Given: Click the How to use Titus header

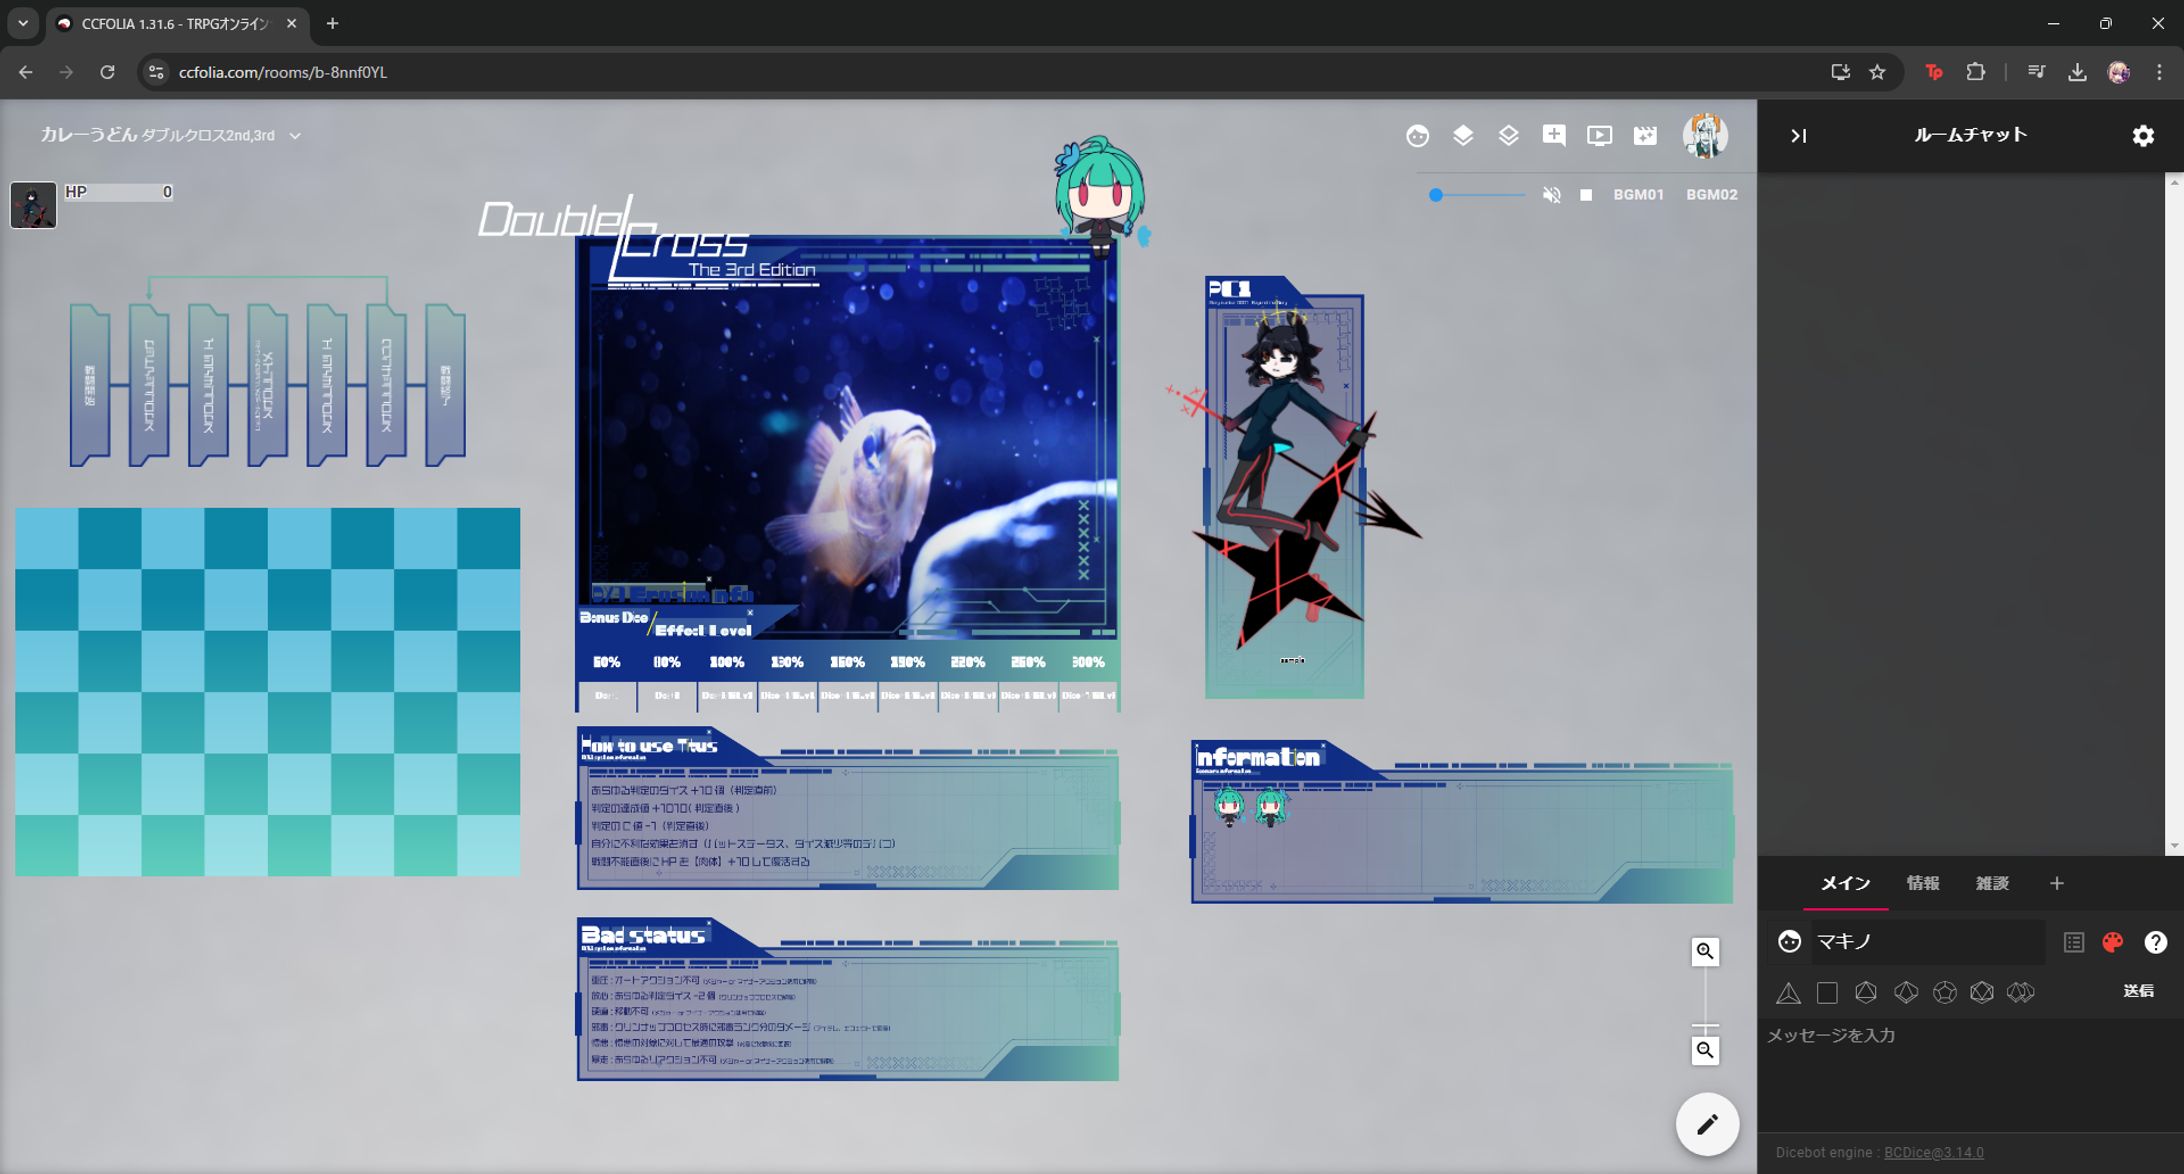Looking at the screenshot, I should pos(649,746).
